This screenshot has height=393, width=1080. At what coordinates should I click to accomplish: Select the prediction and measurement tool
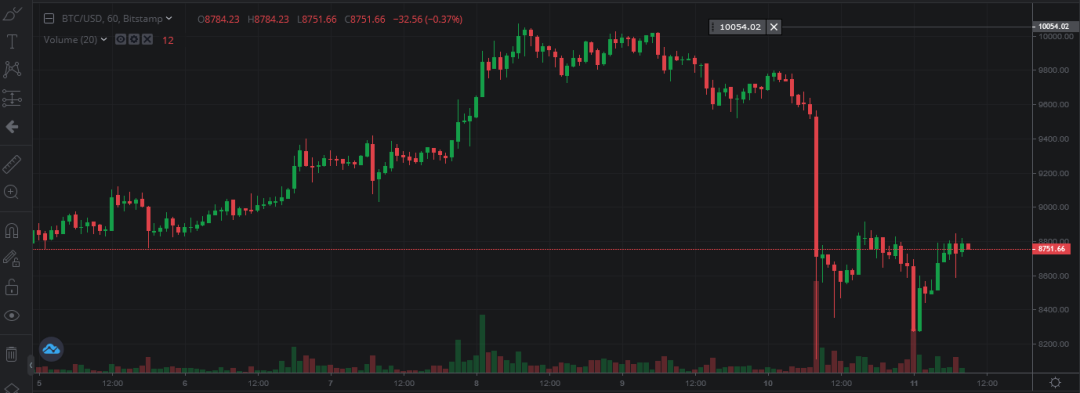(12, 98)
